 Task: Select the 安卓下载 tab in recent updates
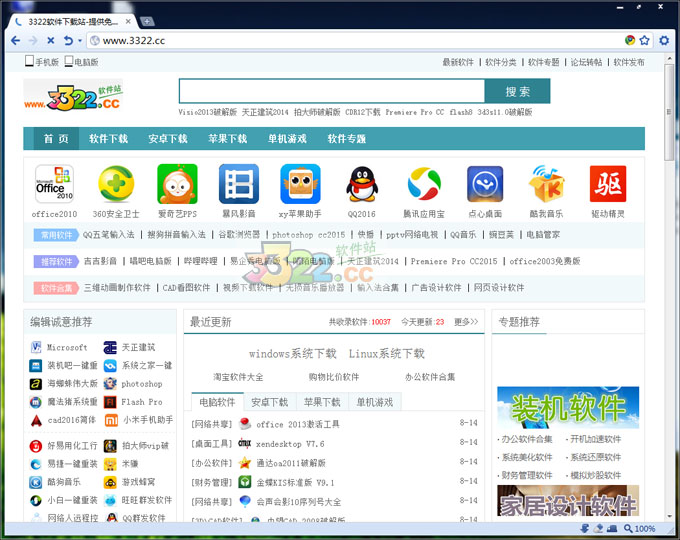click(x=270, y=402)
